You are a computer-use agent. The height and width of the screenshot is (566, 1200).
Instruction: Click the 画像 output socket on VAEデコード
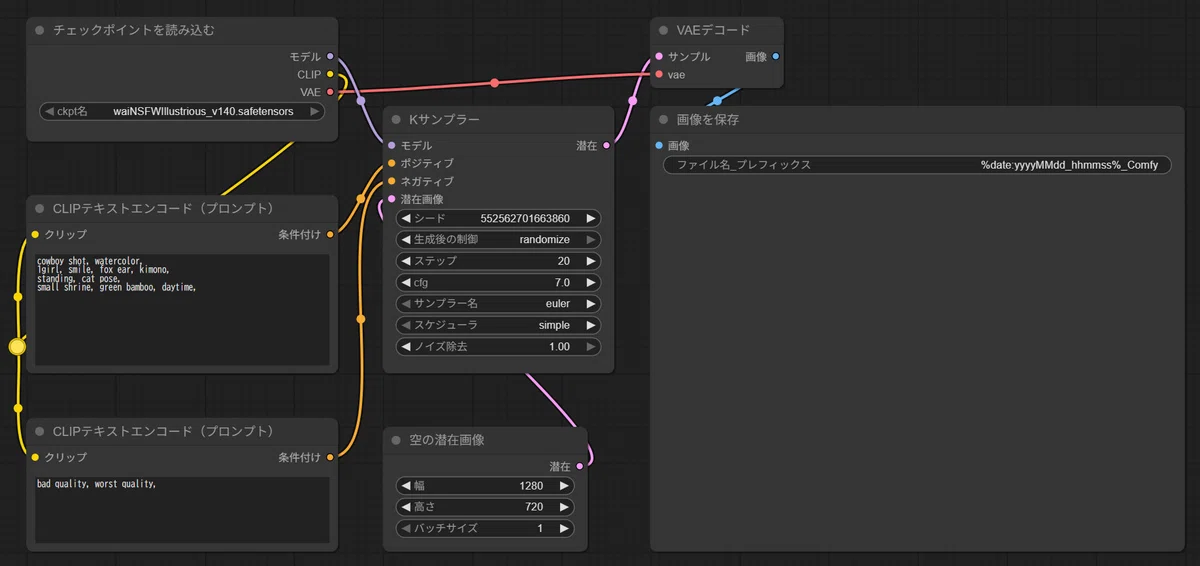776,57
